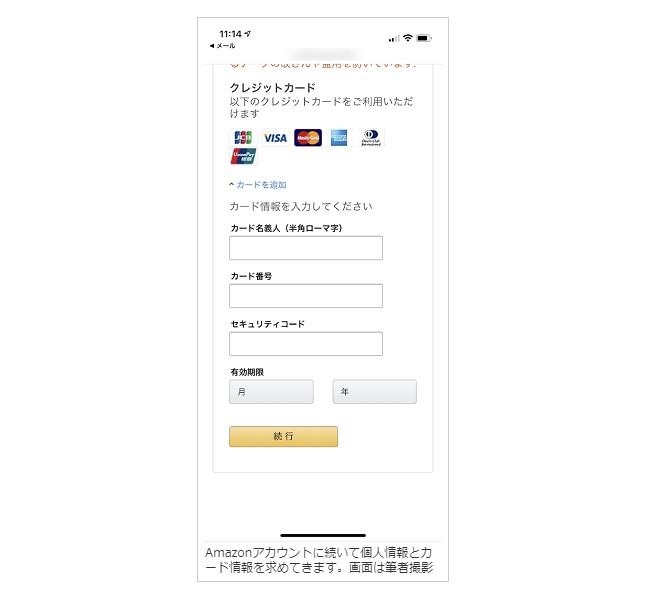646x596 pixels.
Task: Collapse the カードを追加 section chevron
Action: click(x=232, y=185)
